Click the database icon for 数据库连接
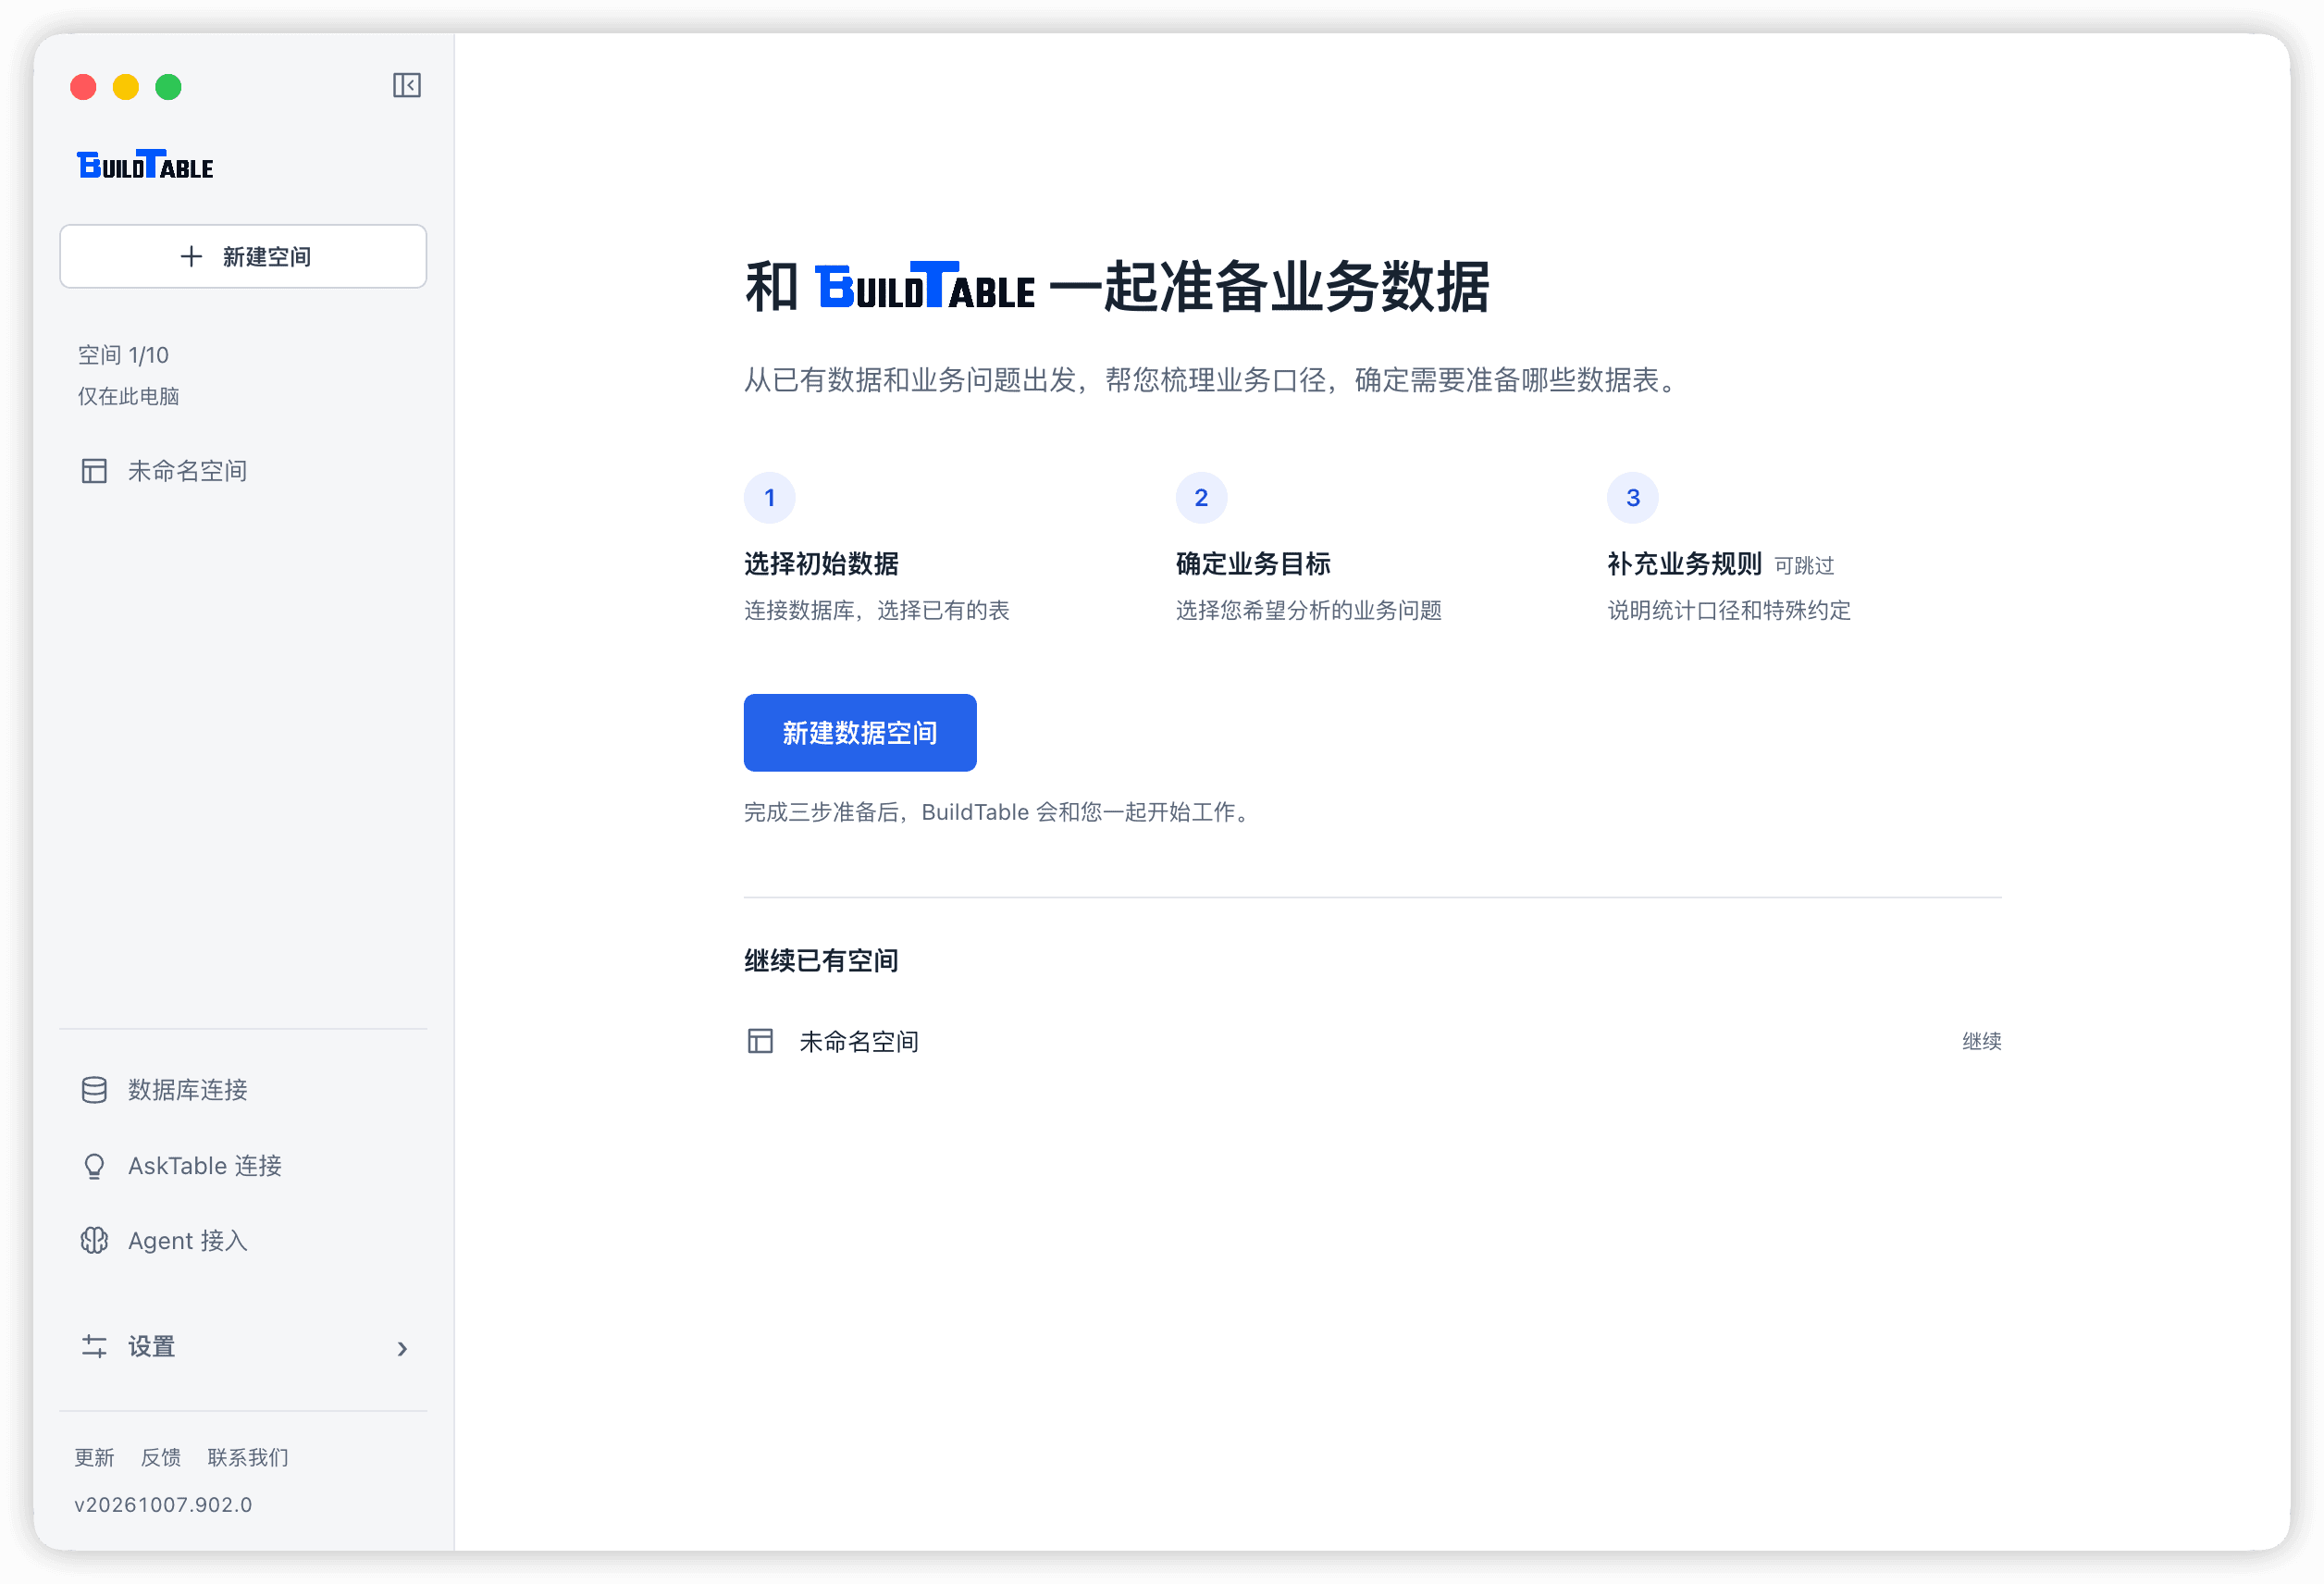This screenshot has height=1584, width=2324. (94, 1090)
